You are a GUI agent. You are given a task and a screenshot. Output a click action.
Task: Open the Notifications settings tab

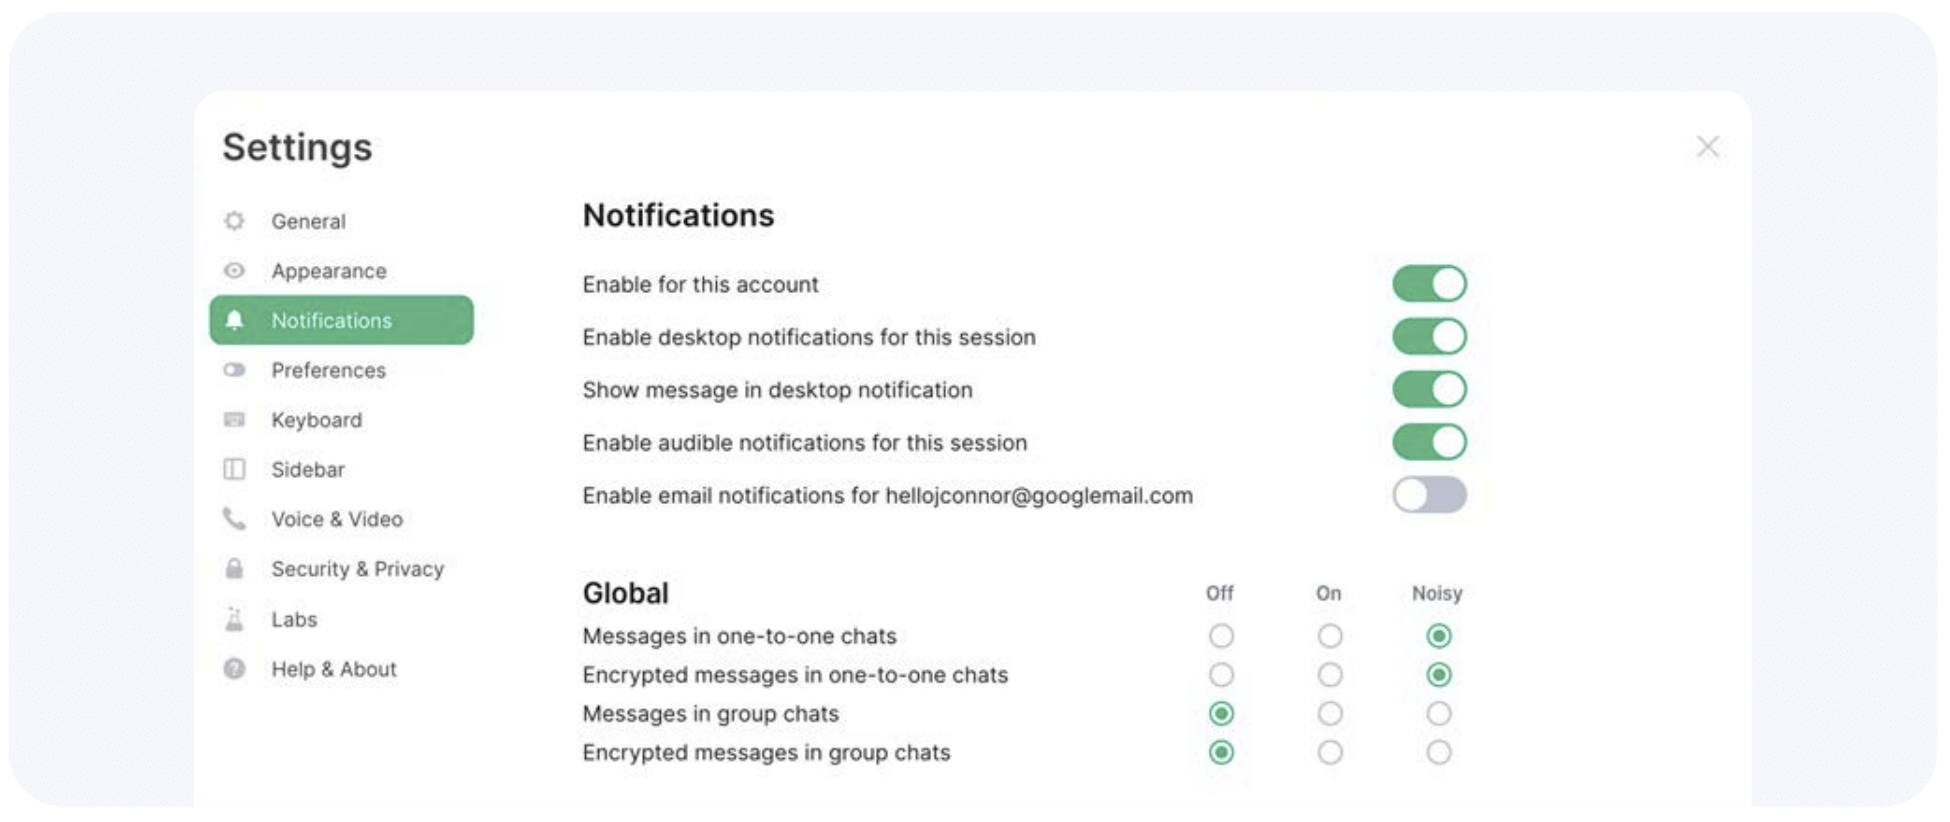coord(341,320)
